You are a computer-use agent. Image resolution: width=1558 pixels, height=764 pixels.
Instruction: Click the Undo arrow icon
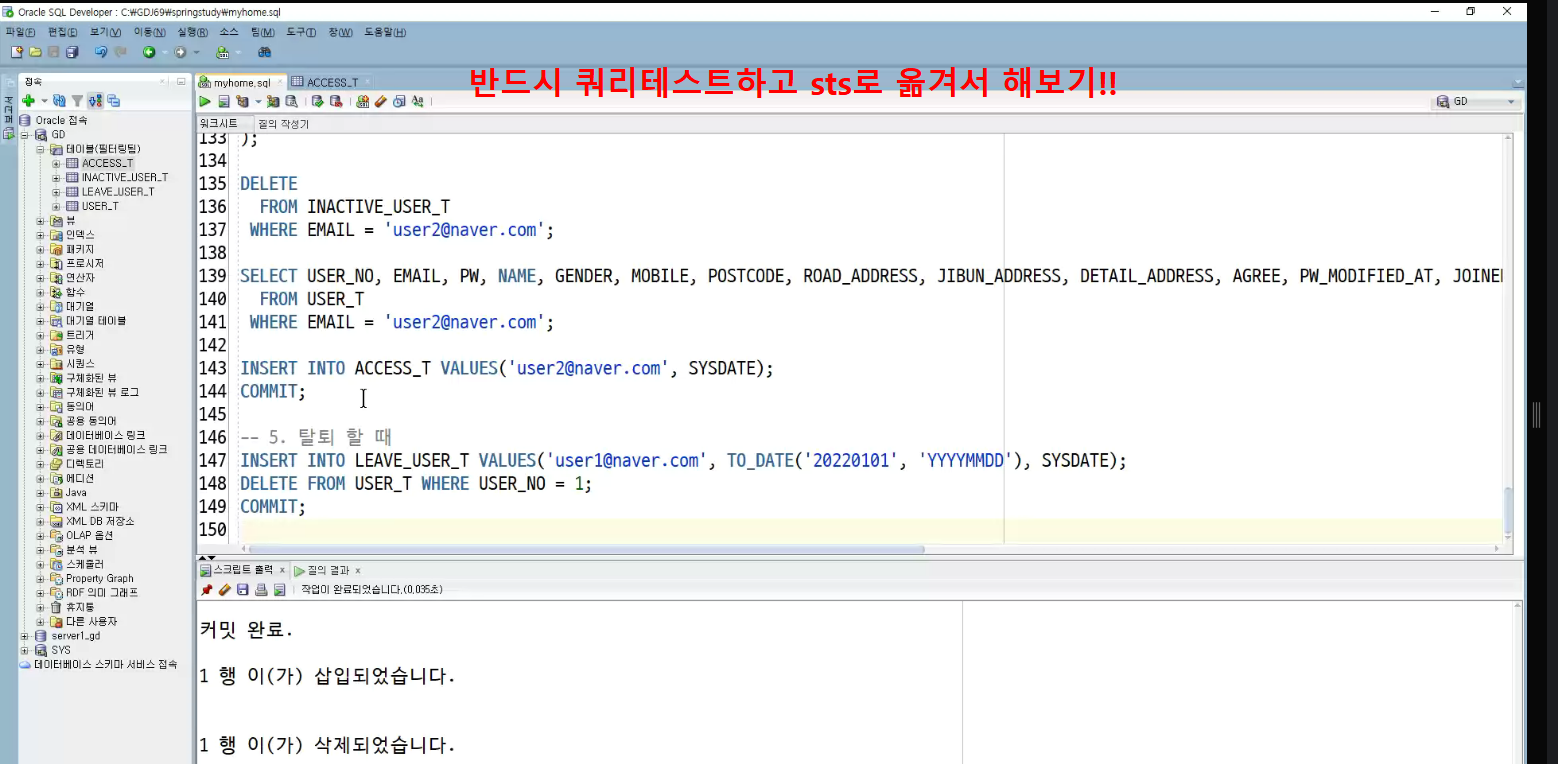[100, 51]
